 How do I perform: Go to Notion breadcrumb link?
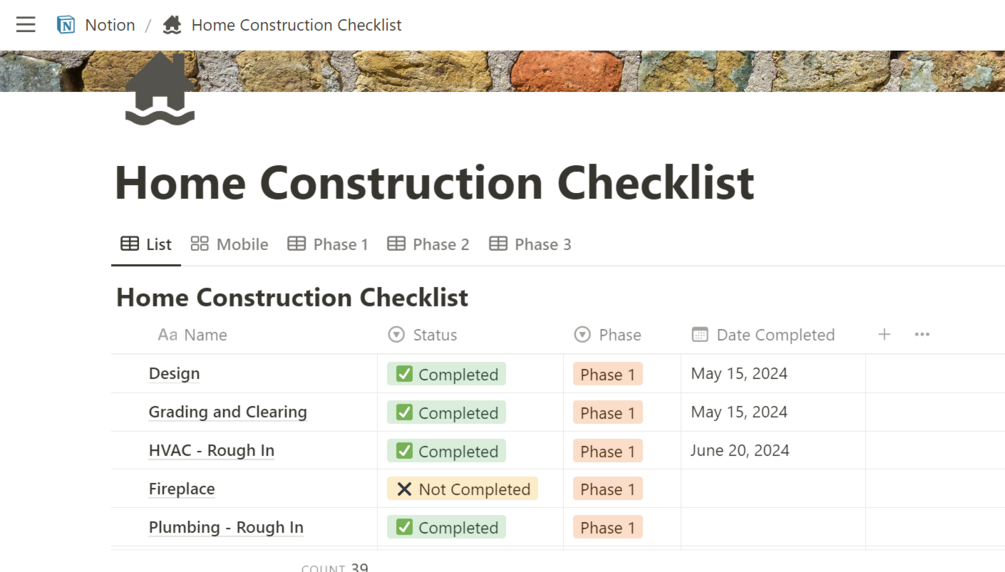pos(109,25)
